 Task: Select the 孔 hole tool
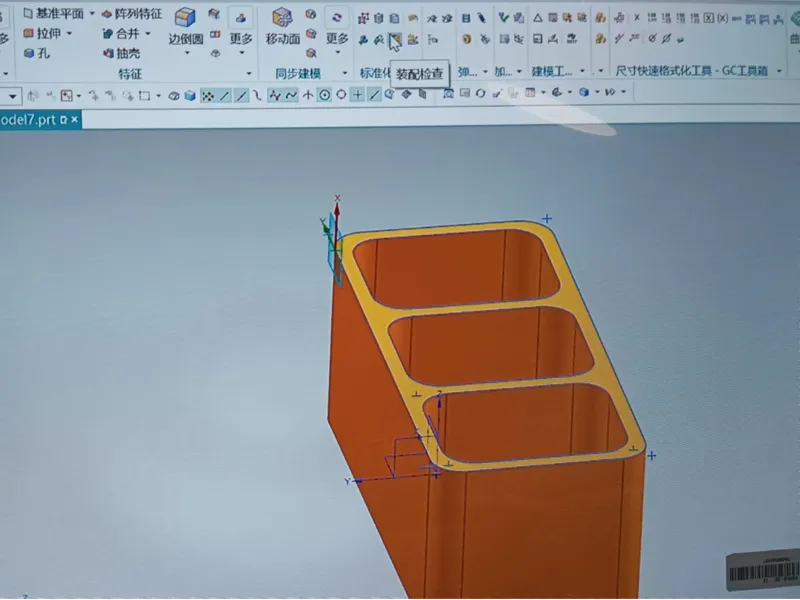(37, 53)
